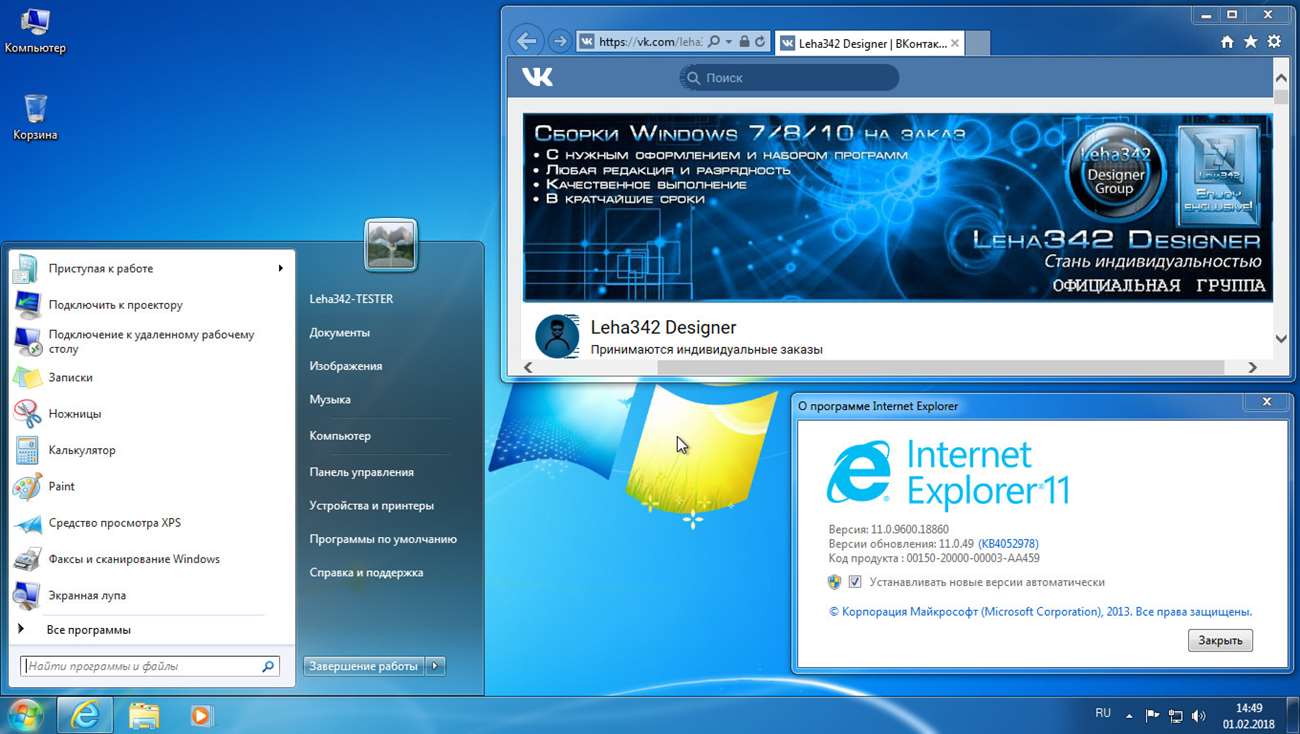Click the Start orb button
The image size is (1300, 734).
click(x=25, y=715)
